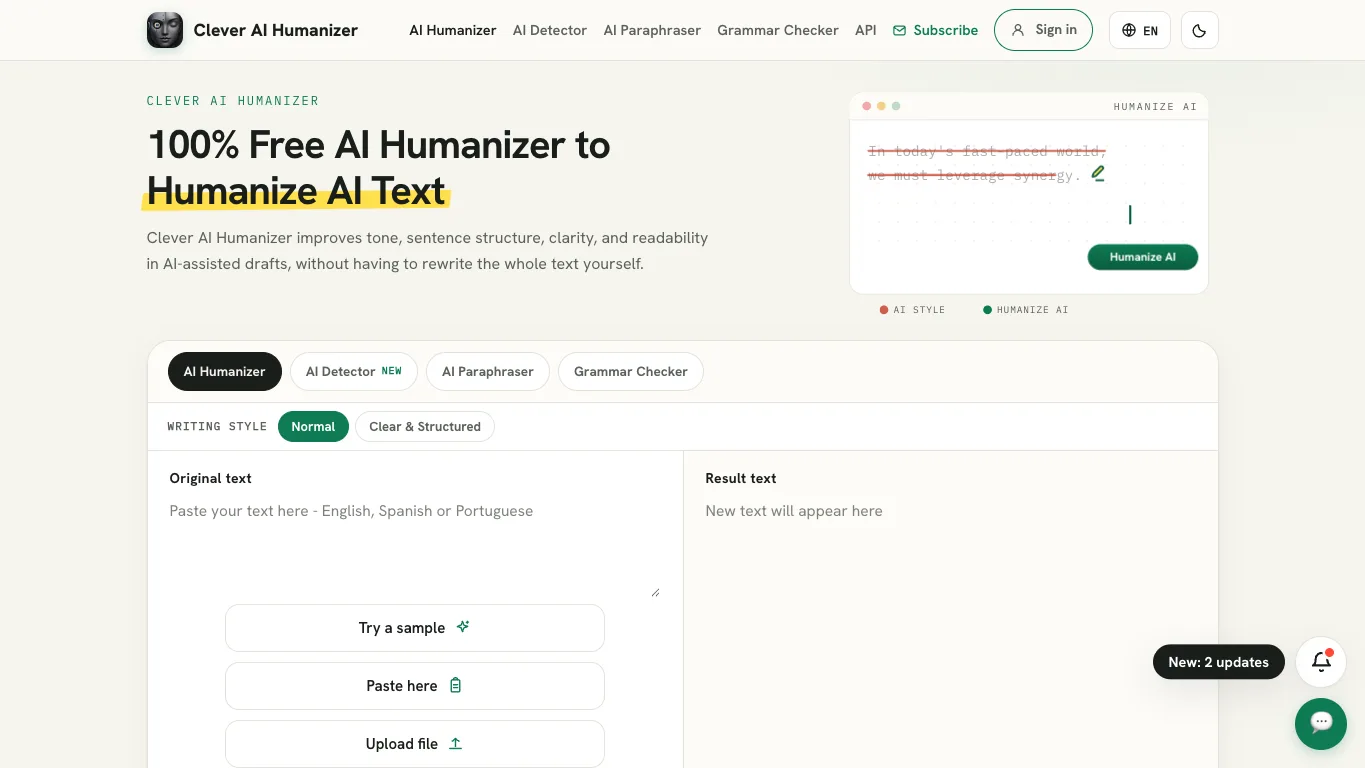Click the New: 2 updates badge
This screenshot has height=768, width=1365.
click(x=1219, y=662)
